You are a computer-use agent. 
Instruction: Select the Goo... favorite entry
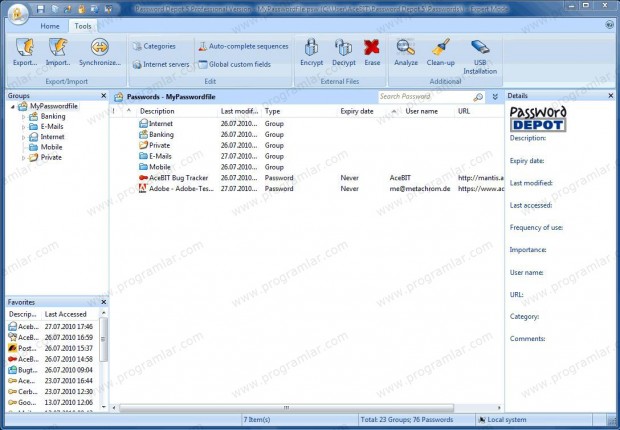coord(51,403)
